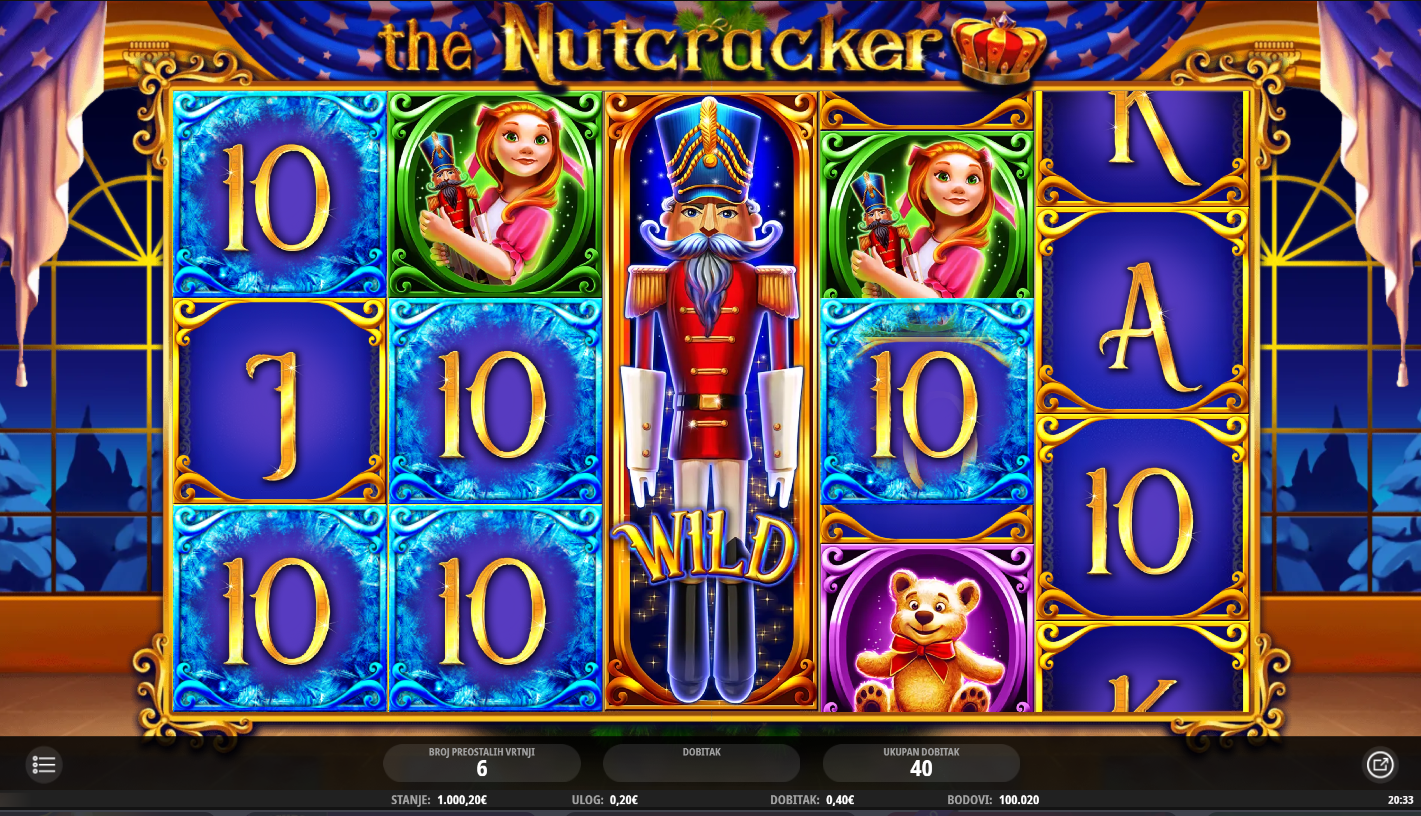Click the Ukupan dobitak total panel
1421x816 pixels.
click(921, 762)
